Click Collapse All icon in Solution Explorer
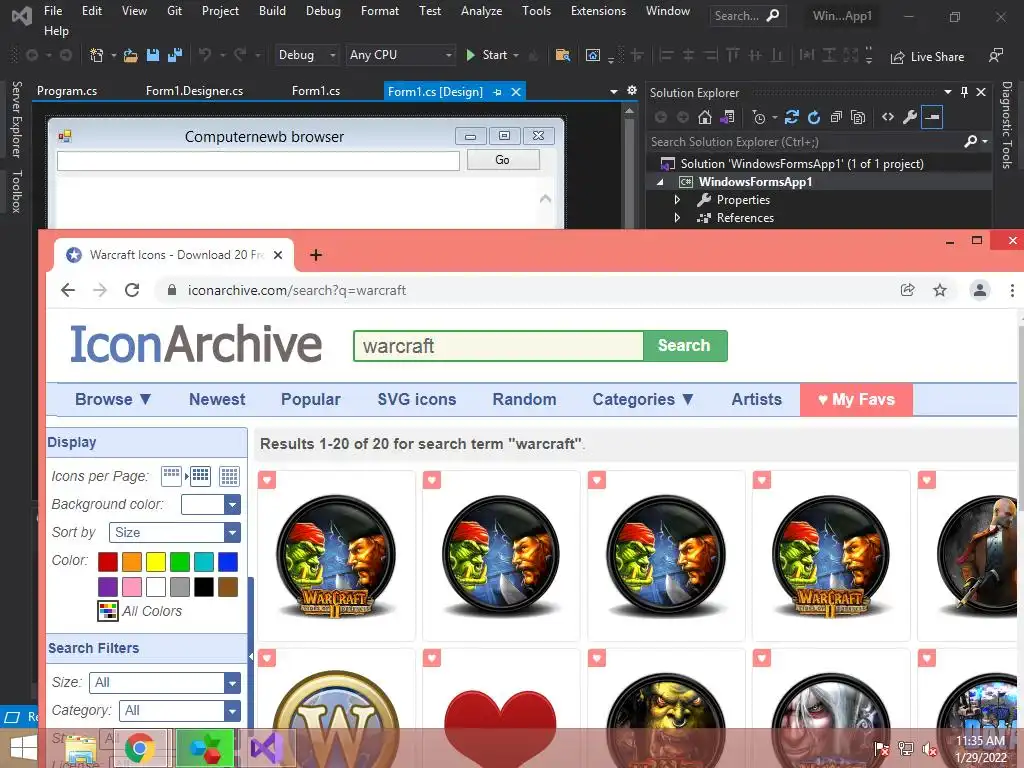 [x=836, y=118]
